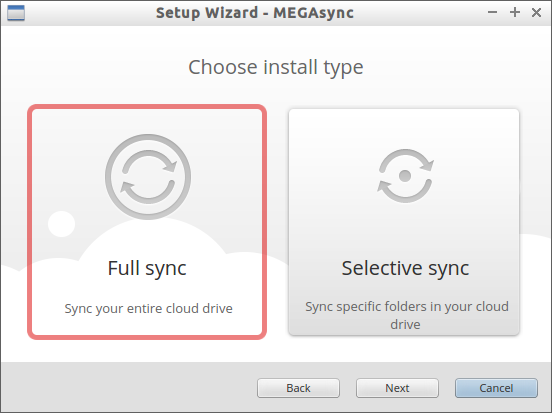Click the Full sync circular arrows icon

pos(148,177)
